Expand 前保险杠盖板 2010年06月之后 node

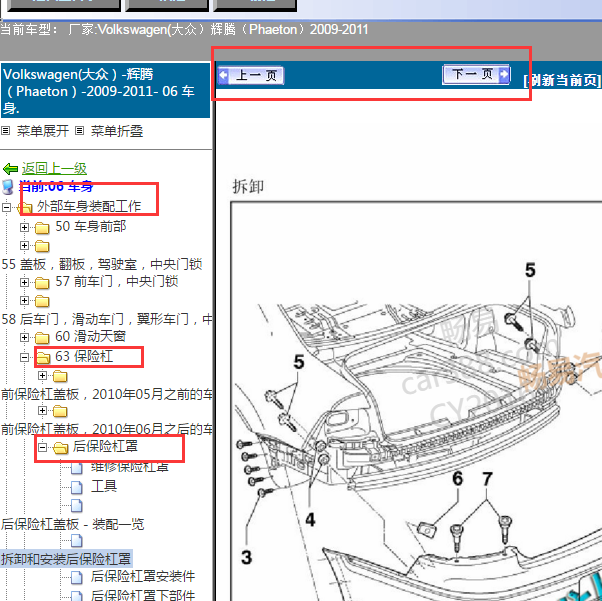click(x=43, y=411)
